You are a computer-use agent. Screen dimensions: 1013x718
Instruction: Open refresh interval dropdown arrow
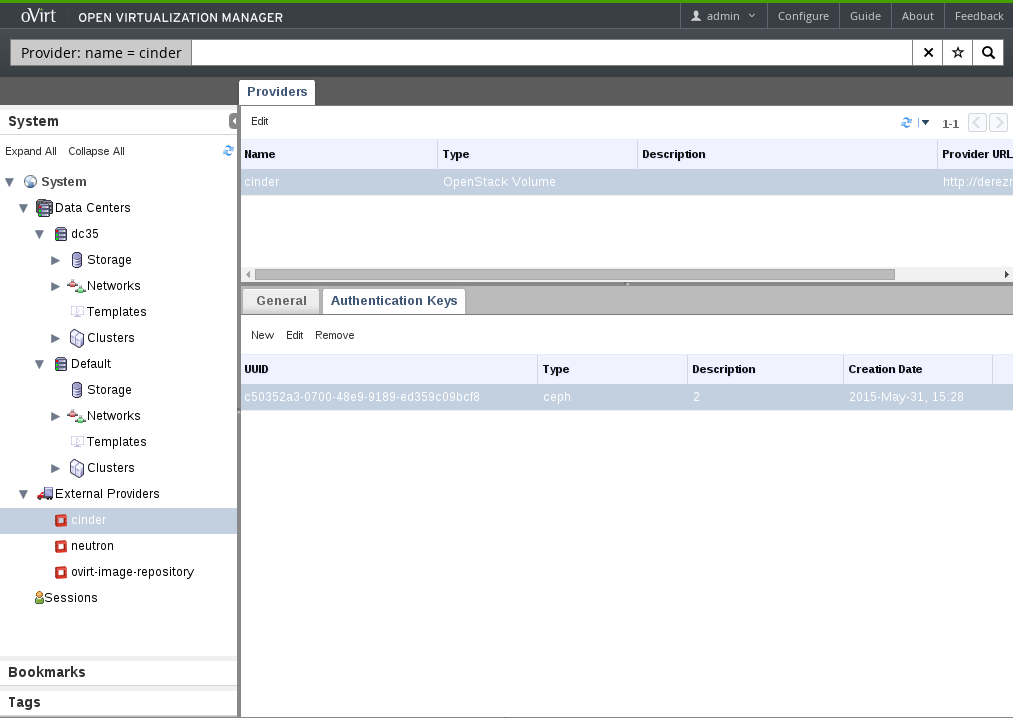pos(925,123)
